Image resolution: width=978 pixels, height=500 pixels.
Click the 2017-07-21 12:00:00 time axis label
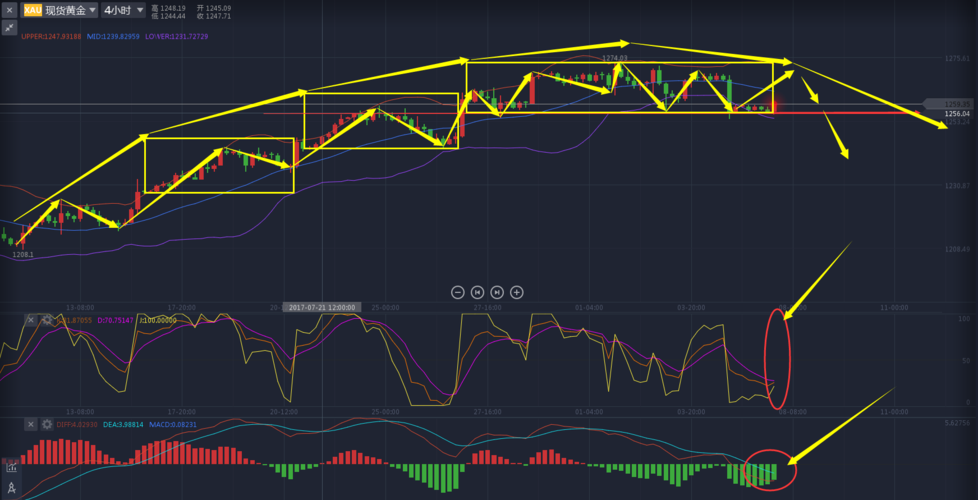tap(322, 307)
